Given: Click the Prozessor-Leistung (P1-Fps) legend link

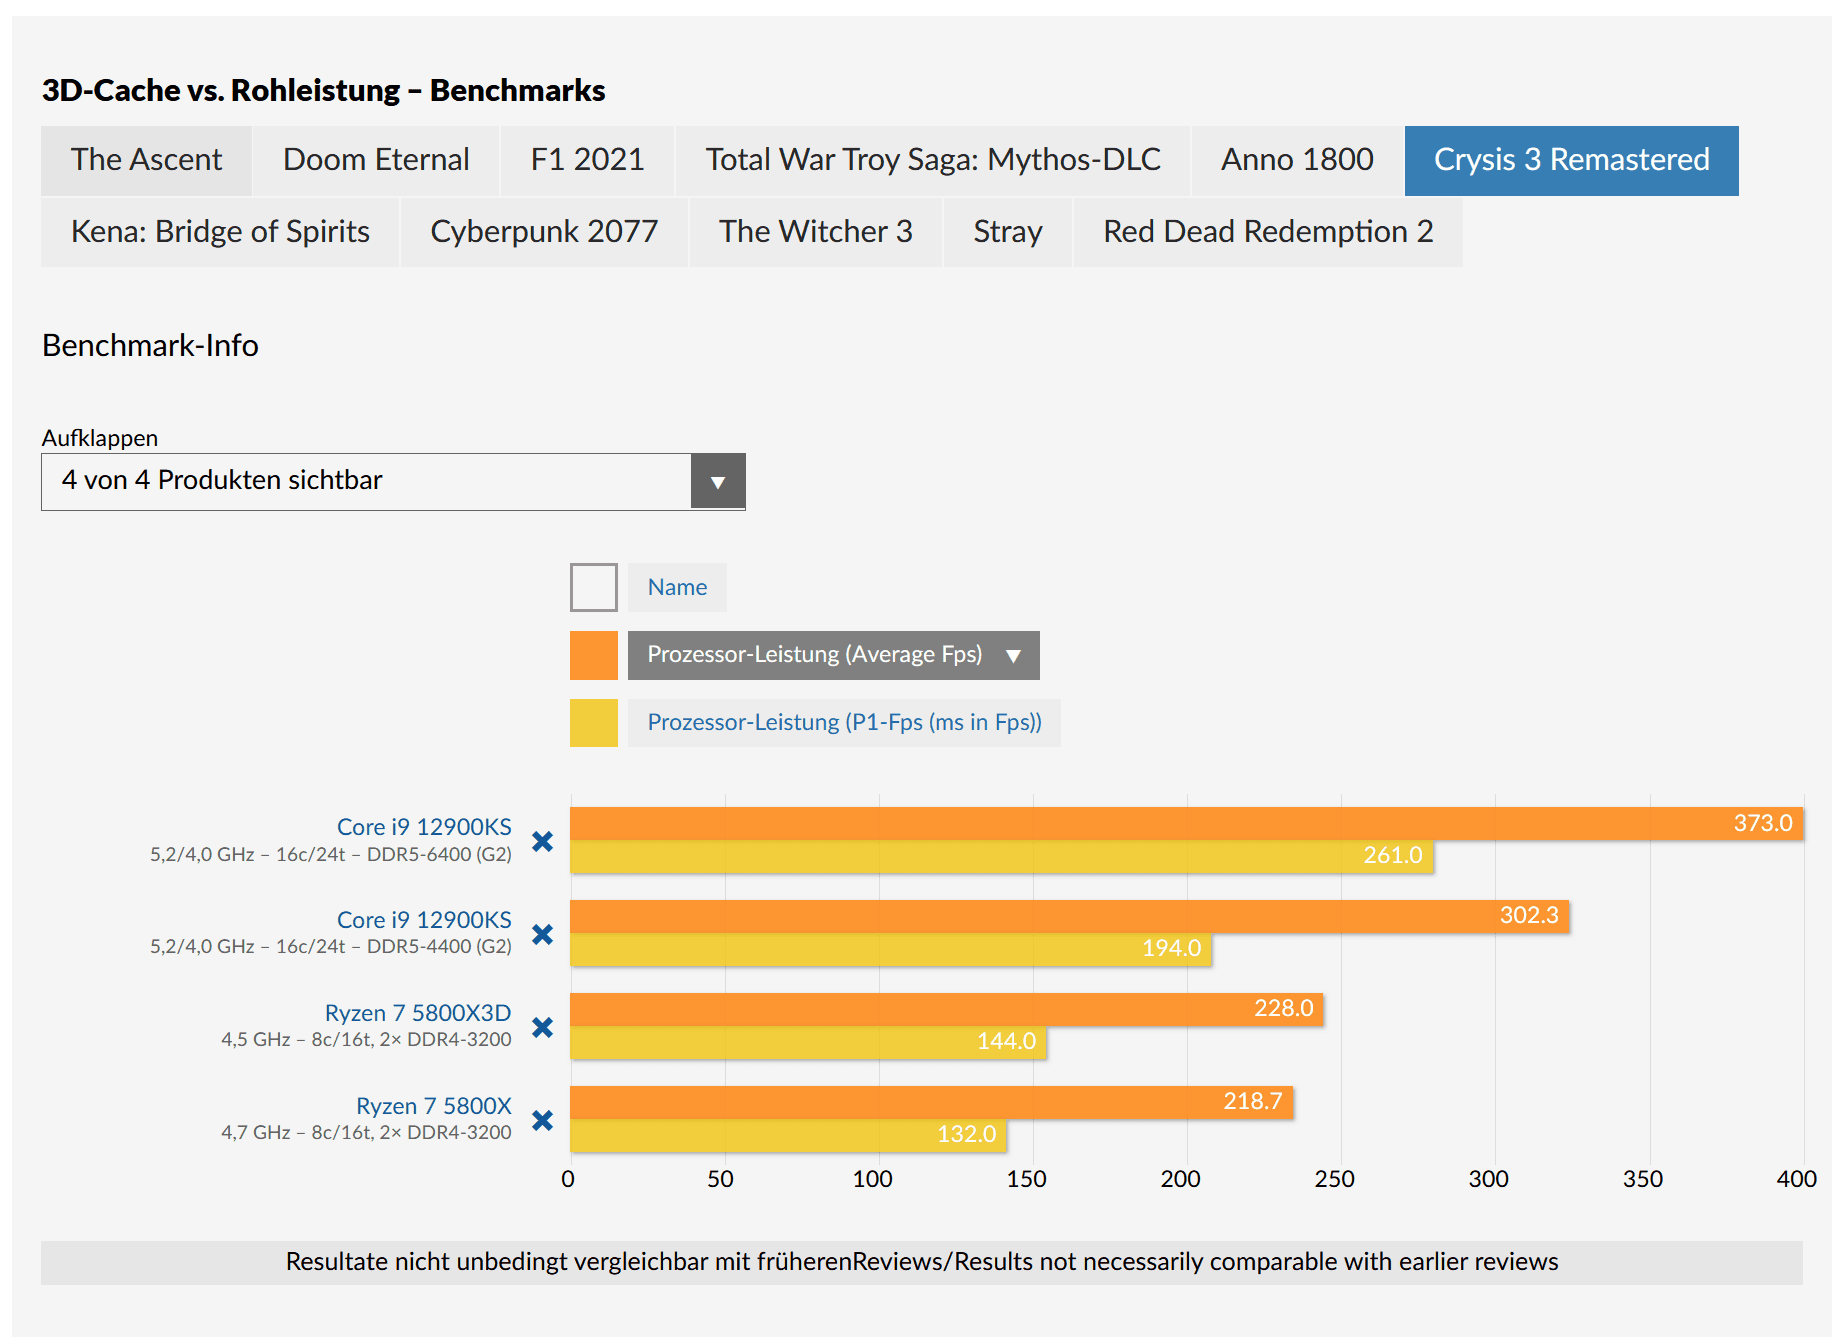Looking at the screenshot, I should tap(844, 723).
